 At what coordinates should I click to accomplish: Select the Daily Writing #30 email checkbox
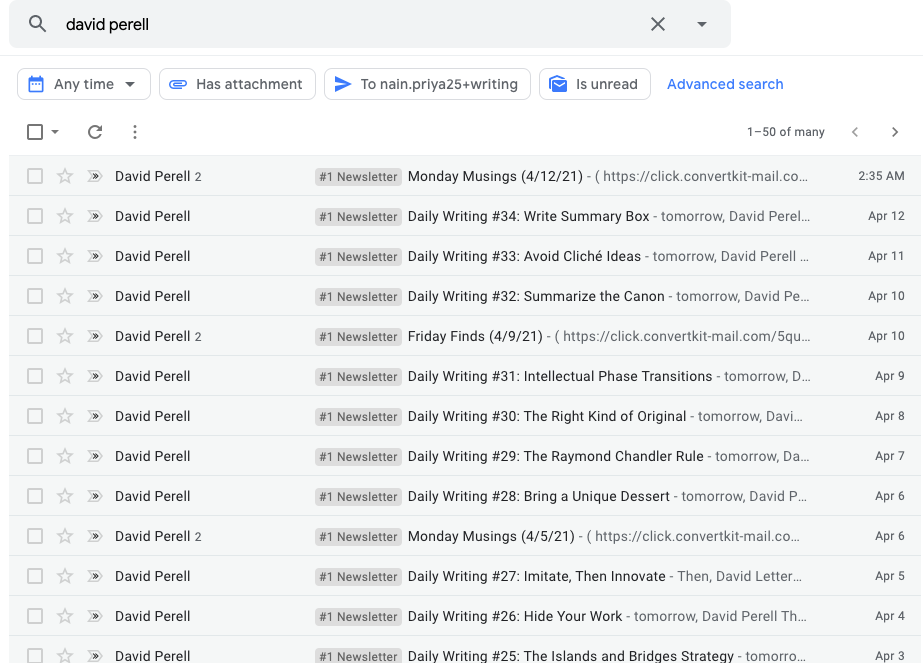click(x=35, y=416)
